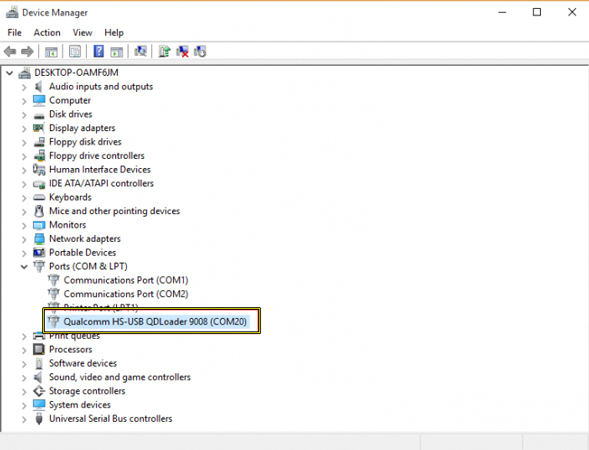Click the Forward arrow toolbar icon

tap(27, 51)
